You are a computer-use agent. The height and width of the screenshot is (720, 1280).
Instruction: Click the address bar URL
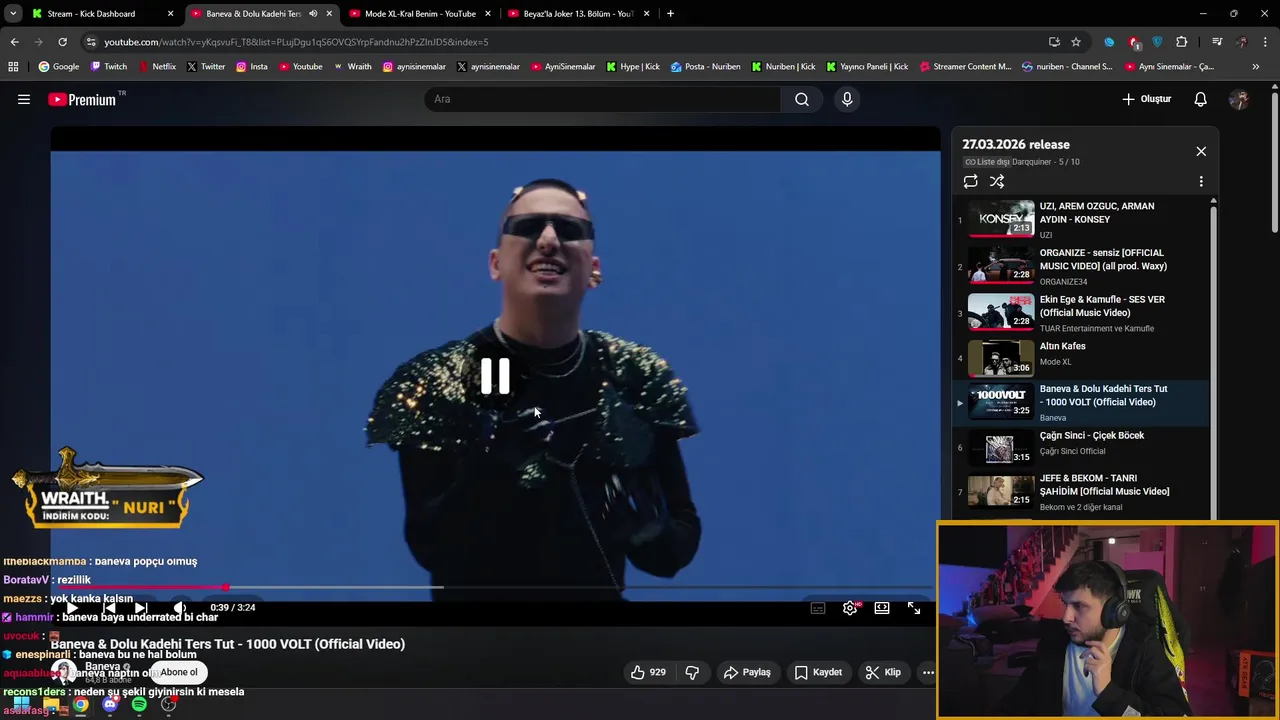(297, 42)
